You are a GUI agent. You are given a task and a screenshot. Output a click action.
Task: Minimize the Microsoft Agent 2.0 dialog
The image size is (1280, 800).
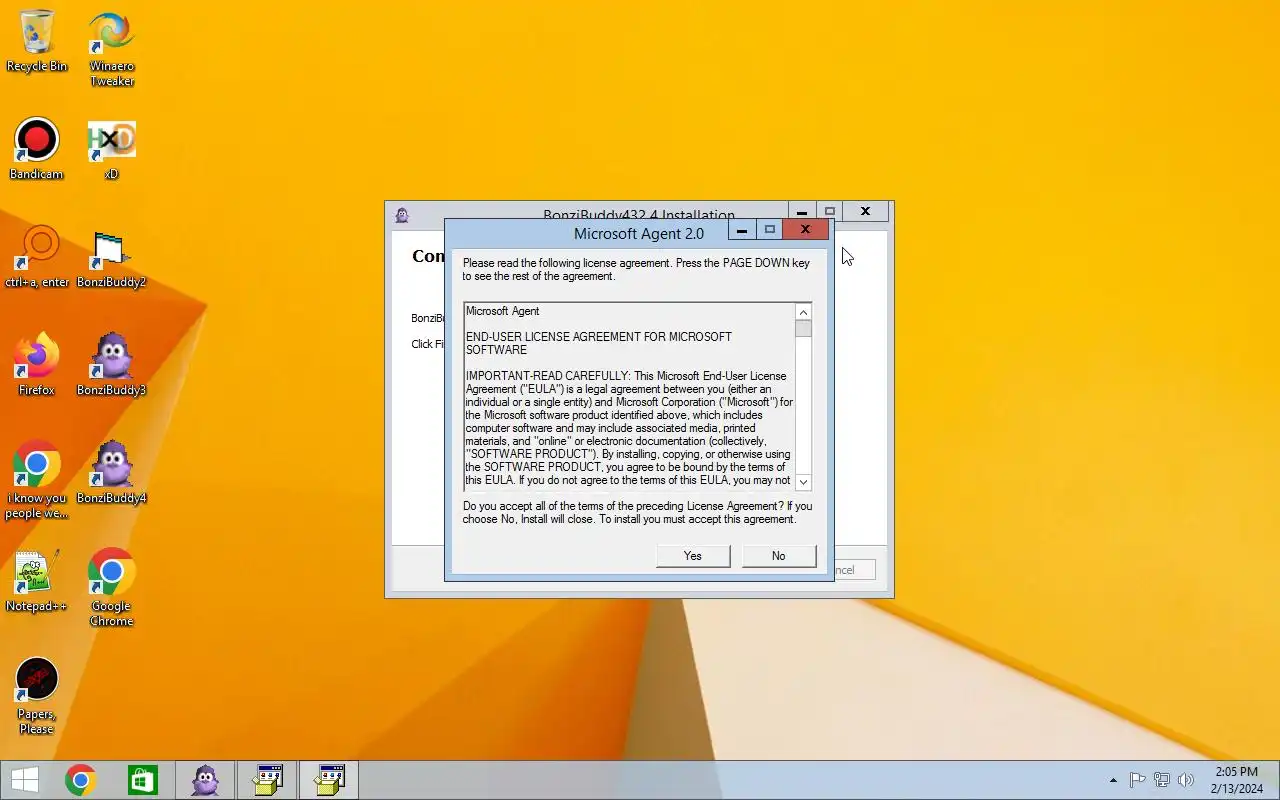pyautogui.click(x=741, y=230)
